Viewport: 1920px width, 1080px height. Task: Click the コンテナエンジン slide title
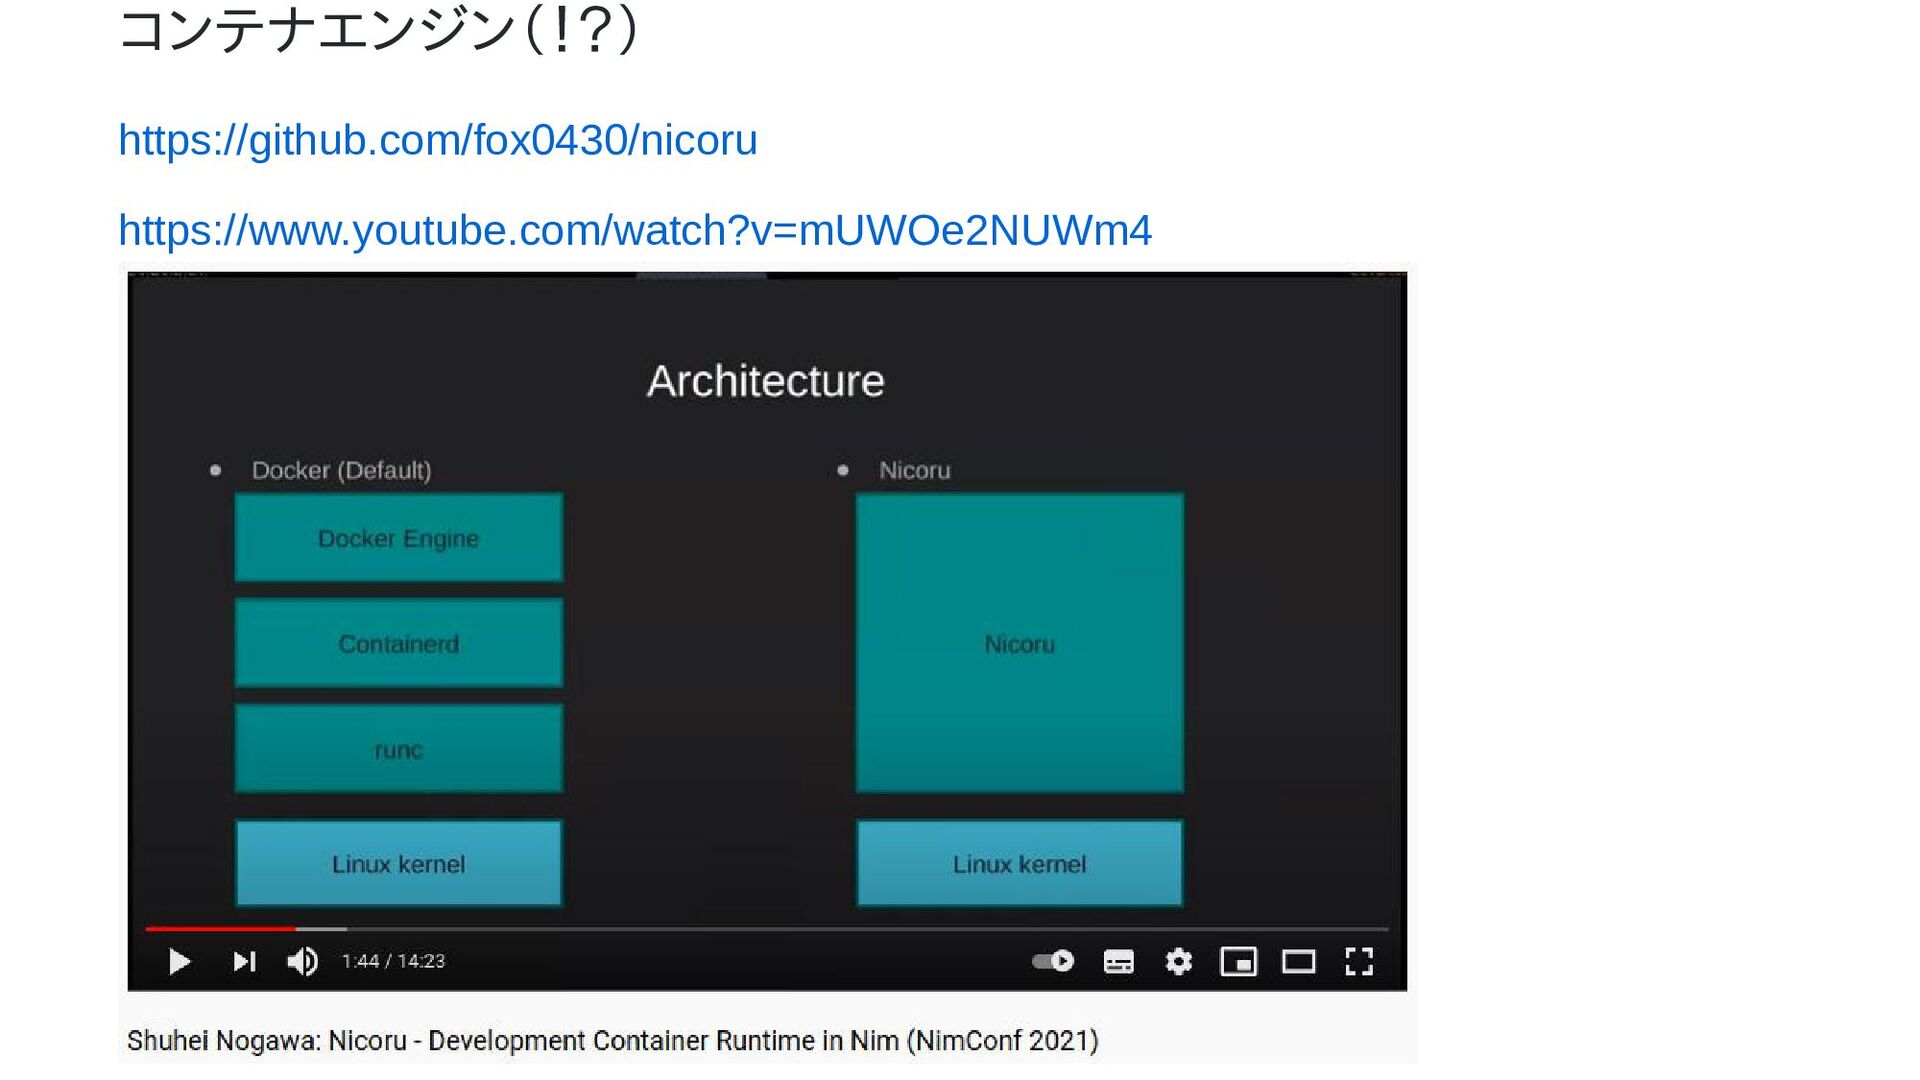(378, 30)
